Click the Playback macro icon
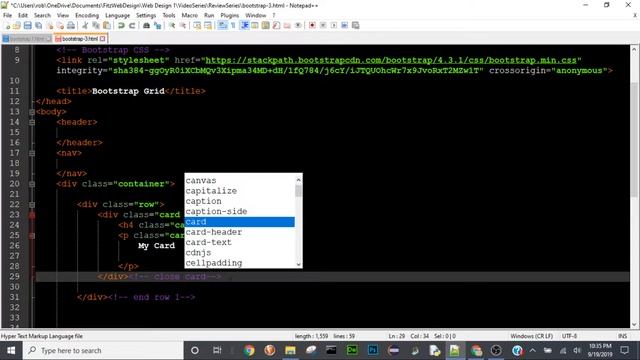This screenshot has height=360, width=640. [334, 25]
